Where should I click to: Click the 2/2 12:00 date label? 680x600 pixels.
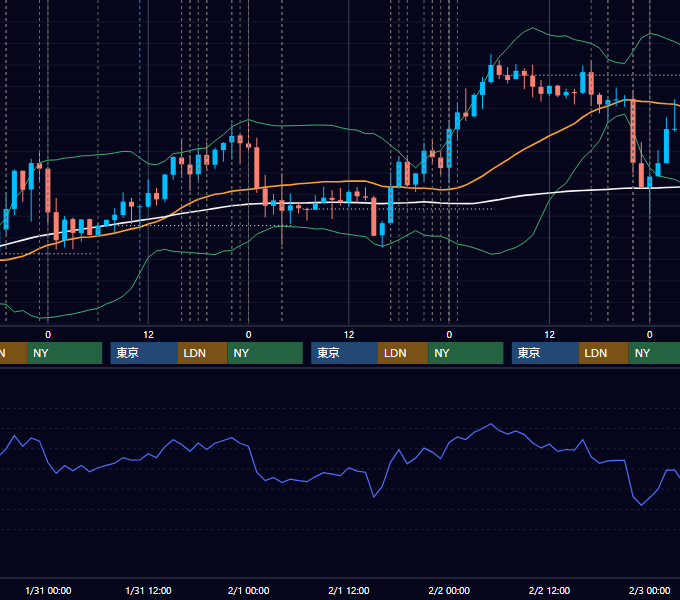click(x=549, y=590)
